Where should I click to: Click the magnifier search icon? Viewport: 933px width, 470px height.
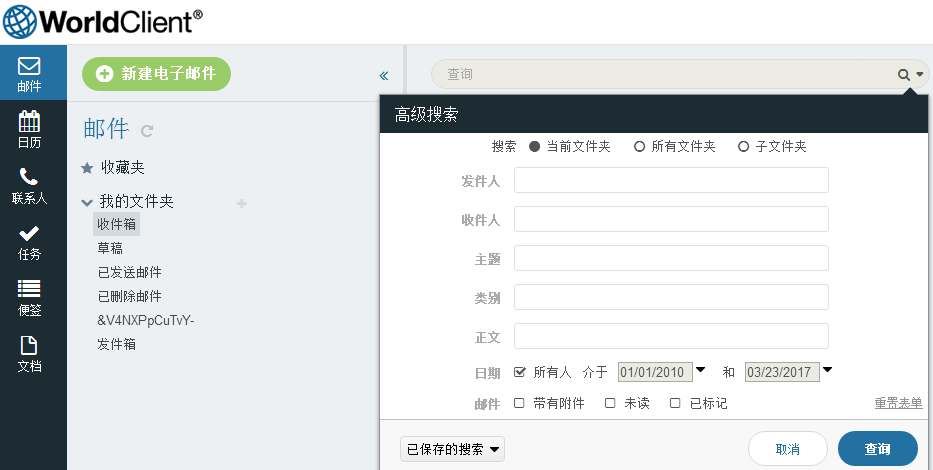click(x=904, y=74)
